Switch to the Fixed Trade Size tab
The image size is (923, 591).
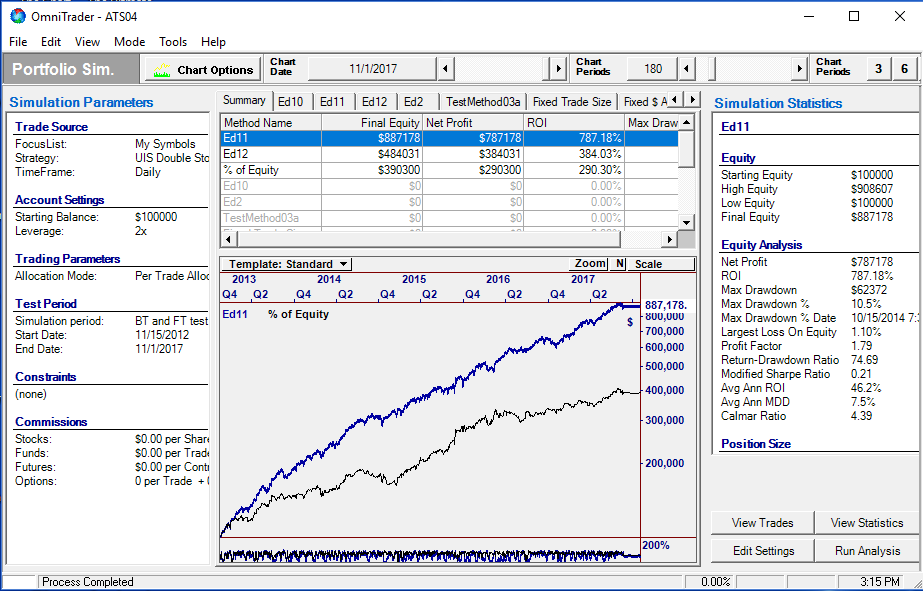tap(572, 102)
